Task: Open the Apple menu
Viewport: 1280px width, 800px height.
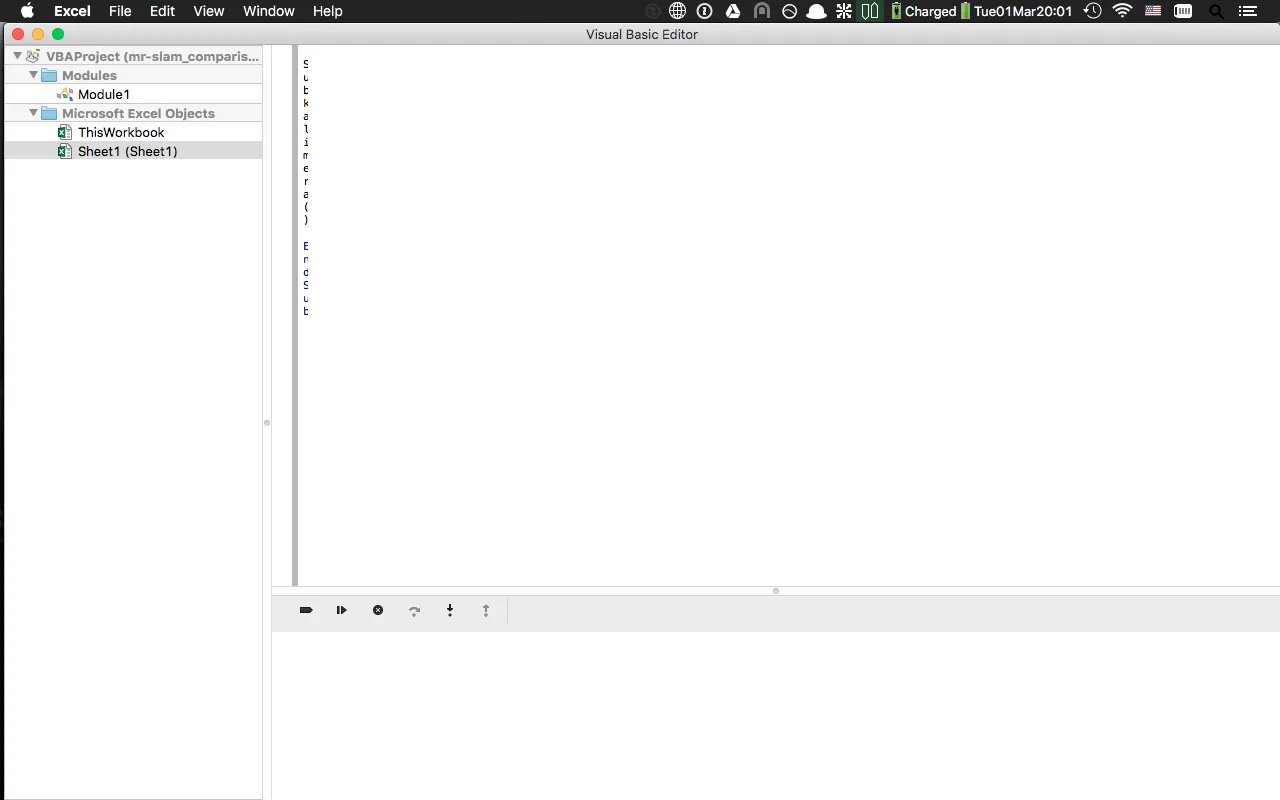Action: pos(28,11)
